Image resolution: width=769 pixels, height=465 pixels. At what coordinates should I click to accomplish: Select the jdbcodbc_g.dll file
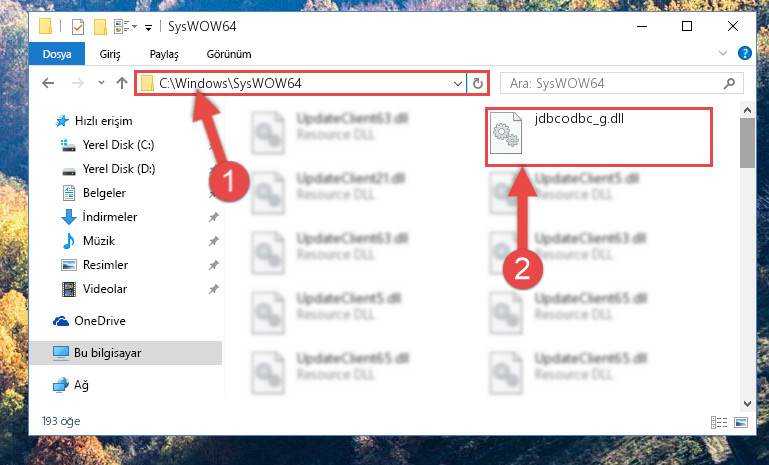598,136
